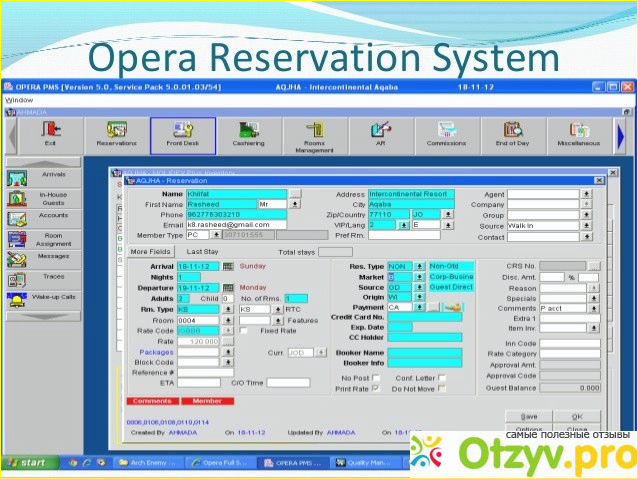Open Rooms Management from the toolbar
The width and height of the screenshot is (638, 479).
[x=314, y=135]
